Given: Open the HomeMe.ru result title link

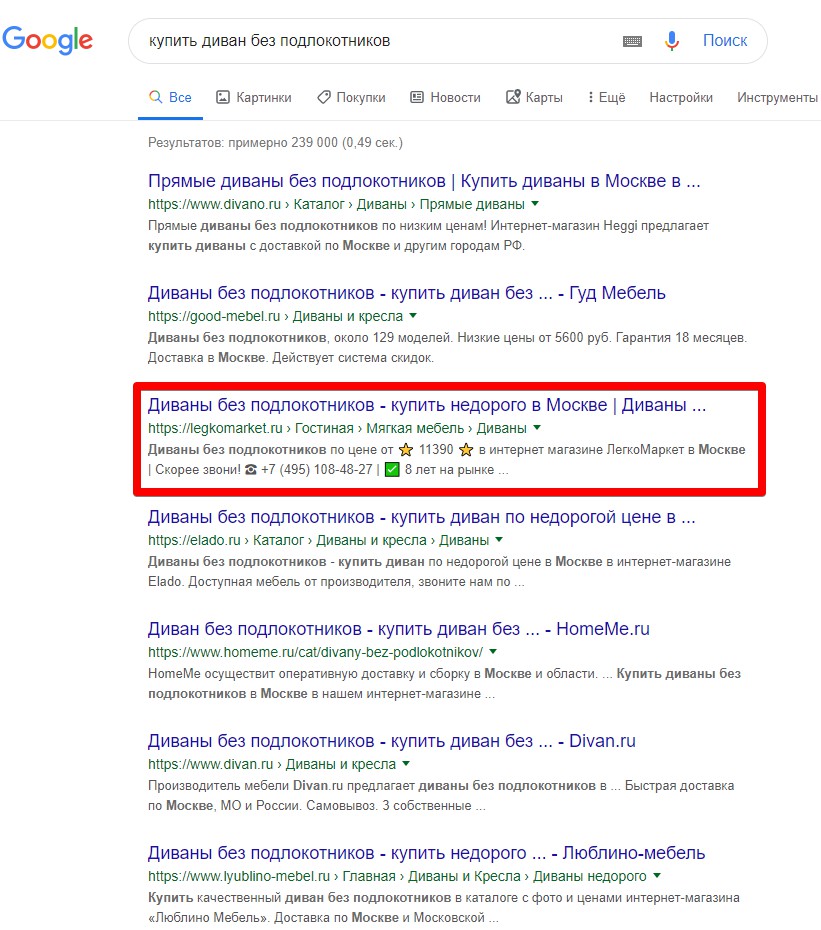Looking at the screenshot, I should [399, 629].
